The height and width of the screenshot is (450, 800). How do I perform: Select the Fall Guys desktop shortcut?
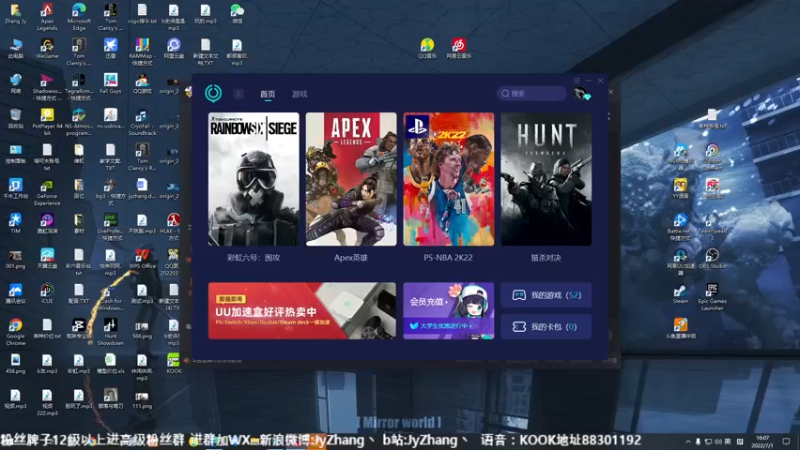(110, 84)
